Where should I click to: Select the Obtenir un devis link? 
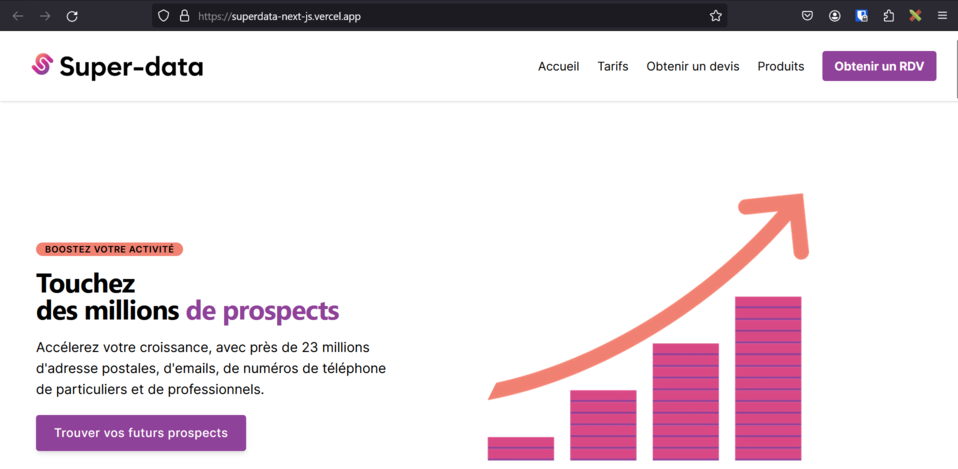click(693, 67)
